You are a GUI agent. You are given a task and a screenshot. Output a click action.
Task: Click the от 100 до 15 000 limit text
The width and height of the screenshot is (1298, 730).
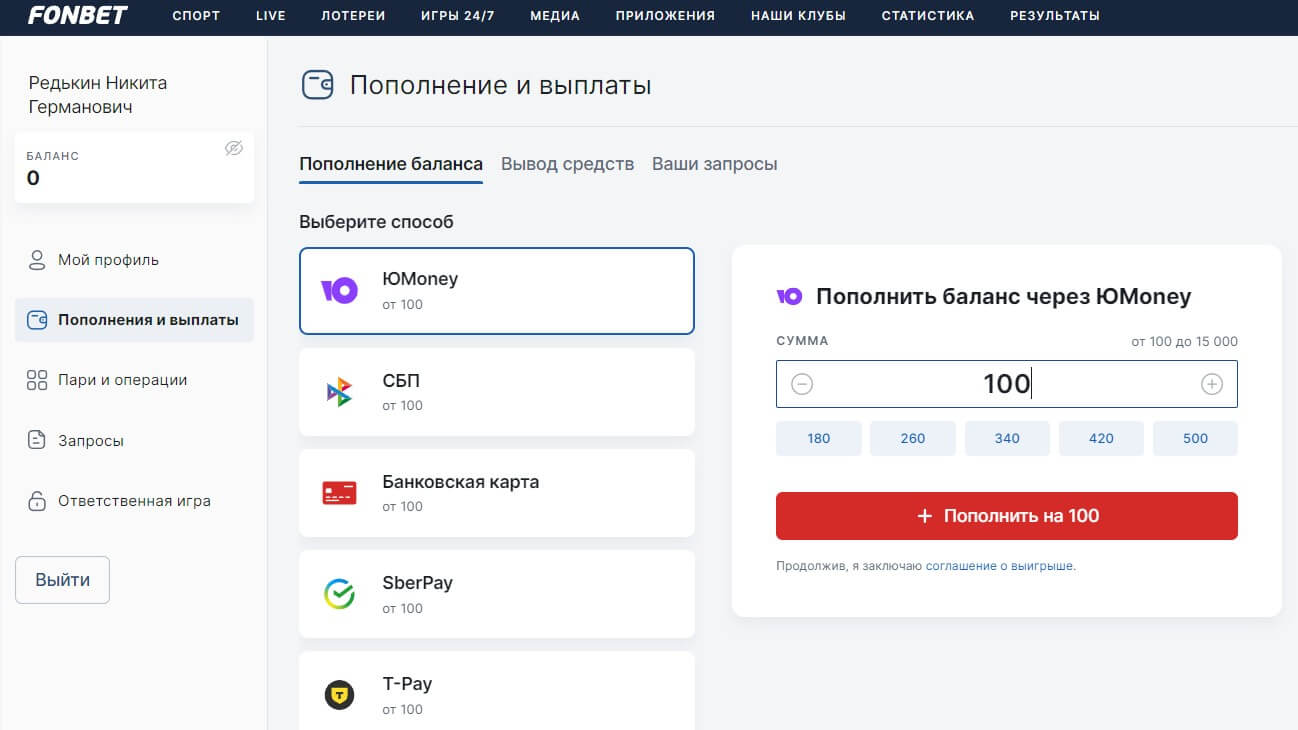[x=1184, y=342]
